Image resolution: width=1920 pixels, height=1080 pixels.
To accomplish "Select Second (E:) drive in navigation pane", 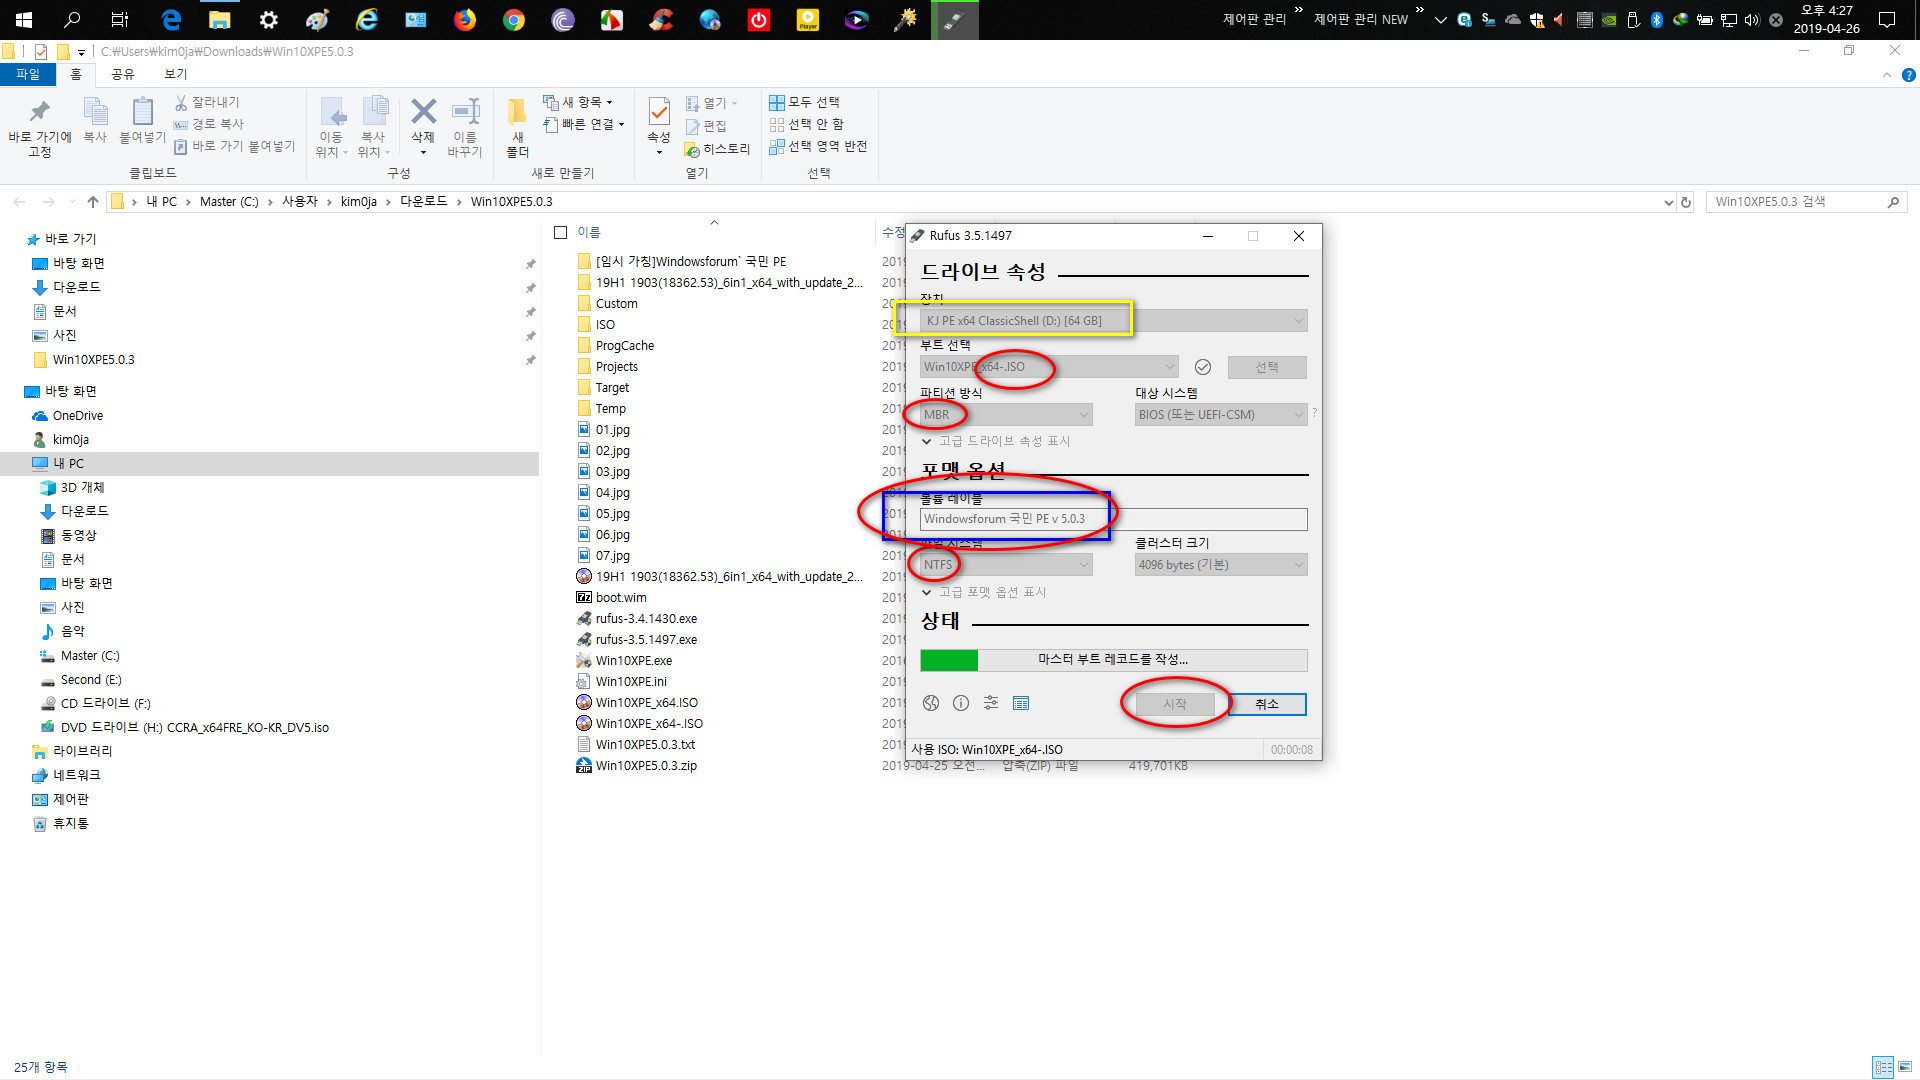I will click(91, 680).
